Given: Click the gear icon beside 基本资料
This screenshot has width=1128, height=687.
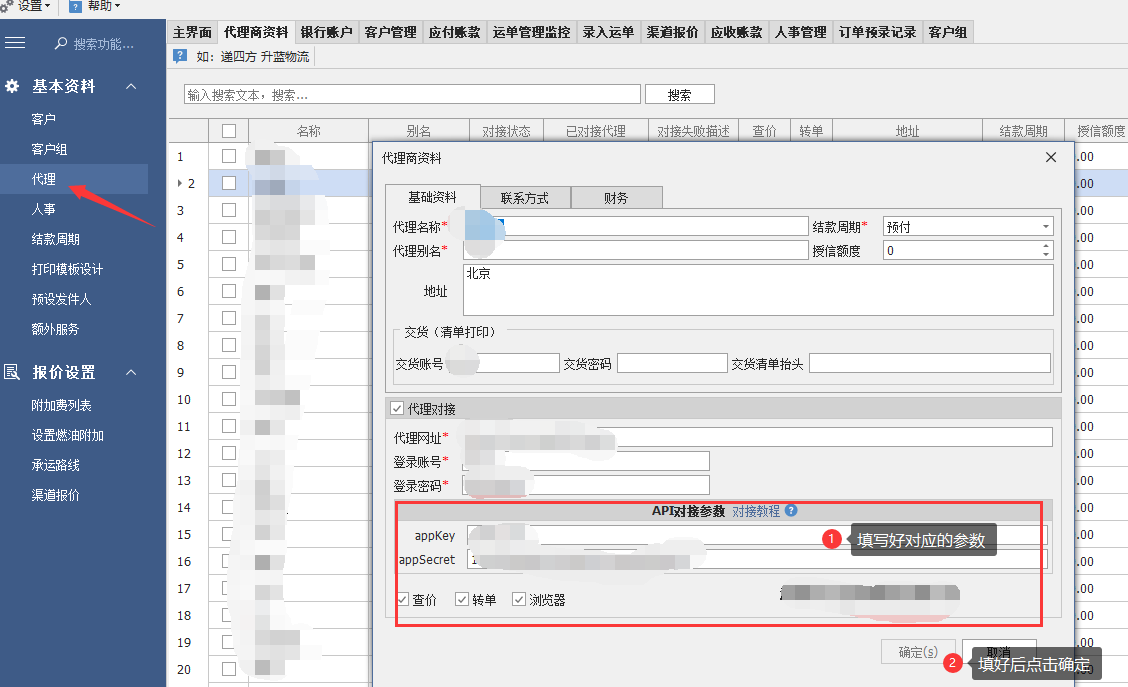Looking at the screenshot, I should click(12, 87).
